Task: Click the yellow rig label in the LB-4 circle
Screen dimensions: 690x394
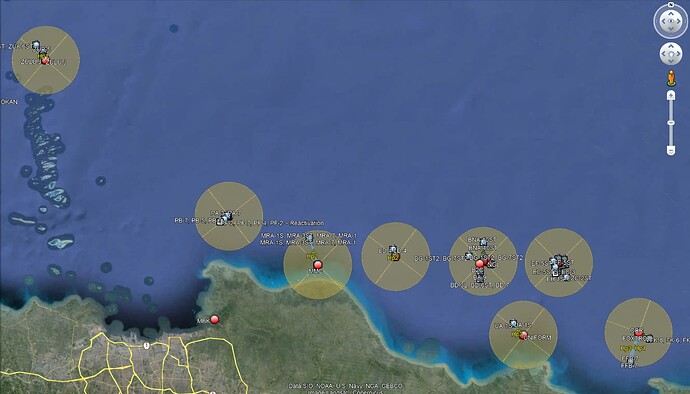Action: coord(393,258)
